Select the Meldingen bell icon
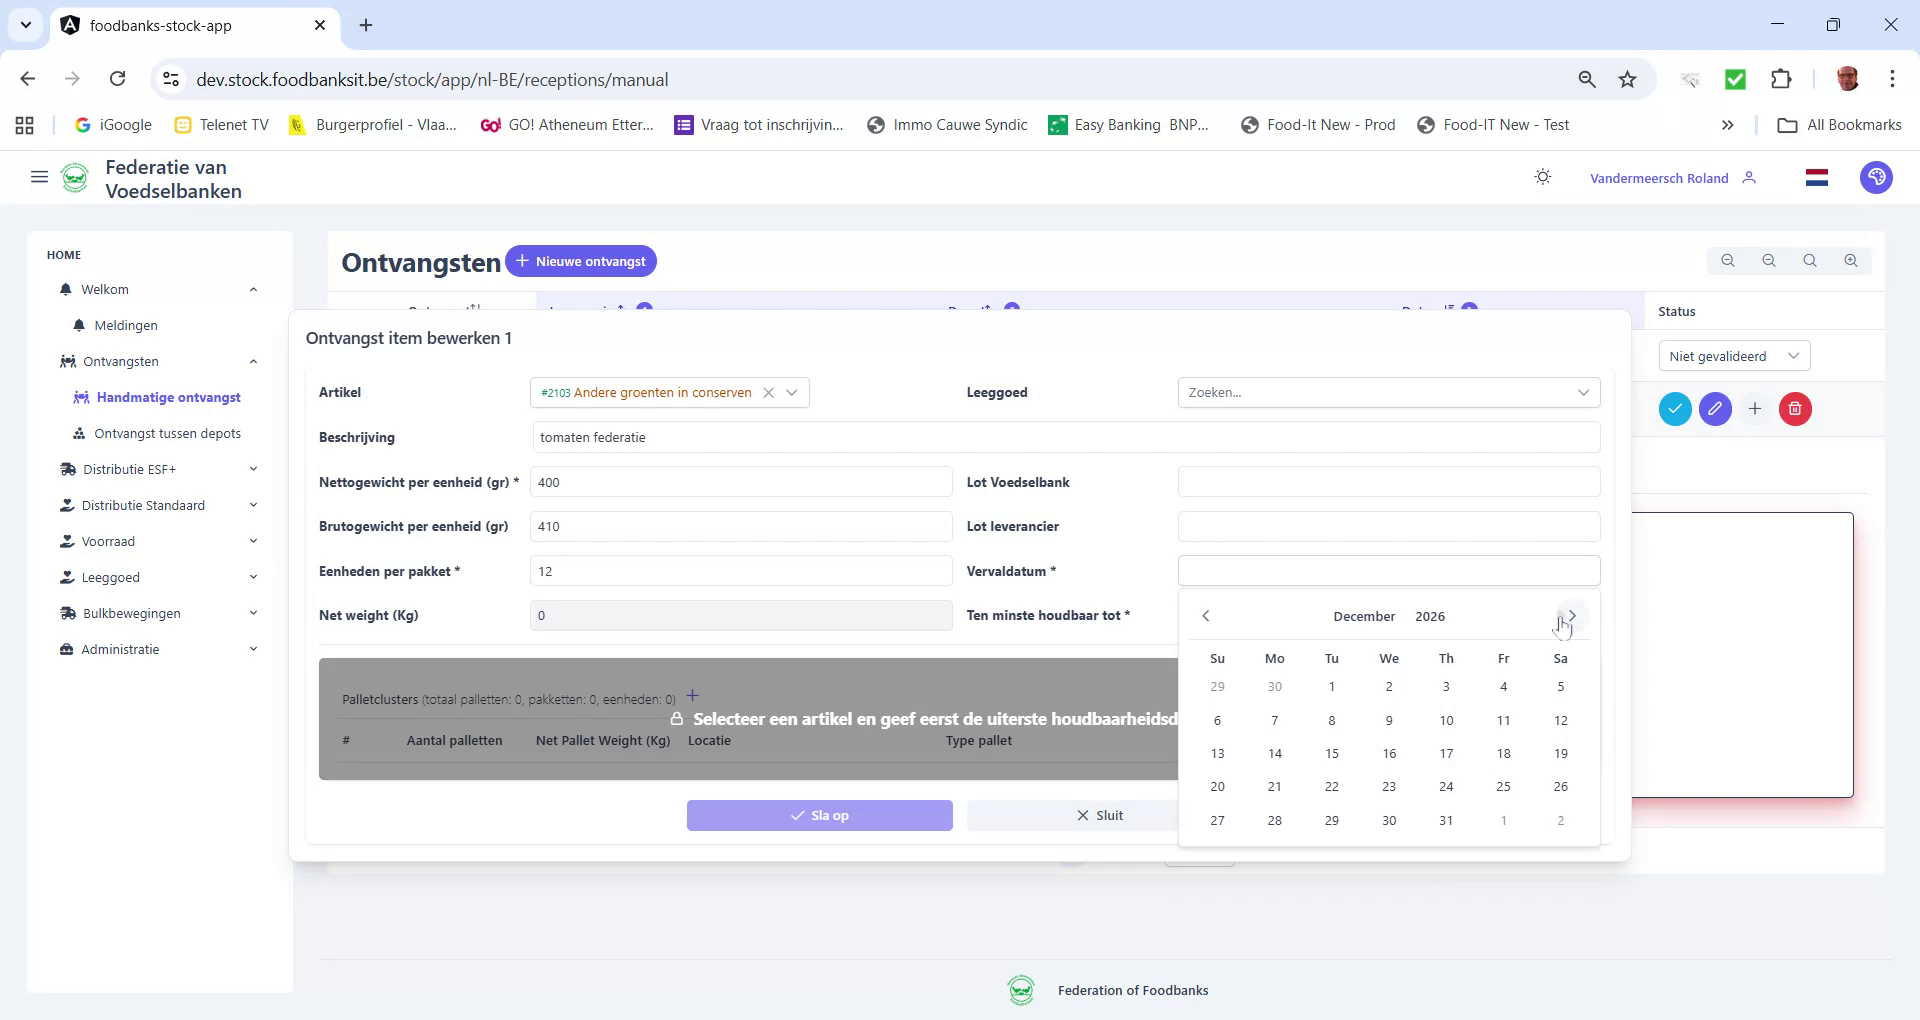 (78, 325)
